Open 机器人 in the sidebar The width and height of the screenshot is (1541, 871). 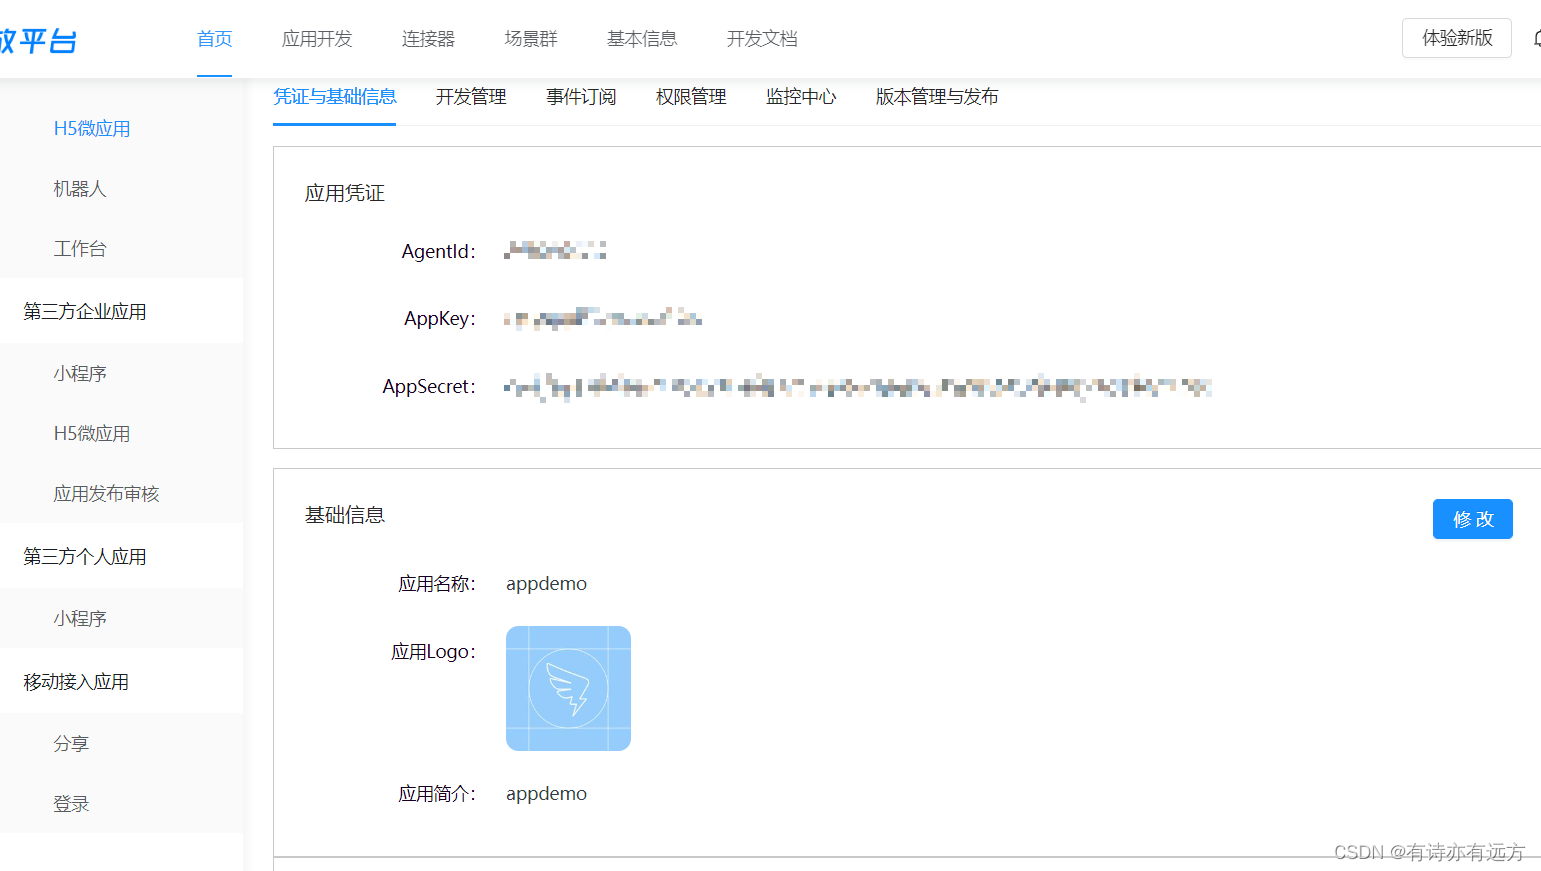pos(80,189)
